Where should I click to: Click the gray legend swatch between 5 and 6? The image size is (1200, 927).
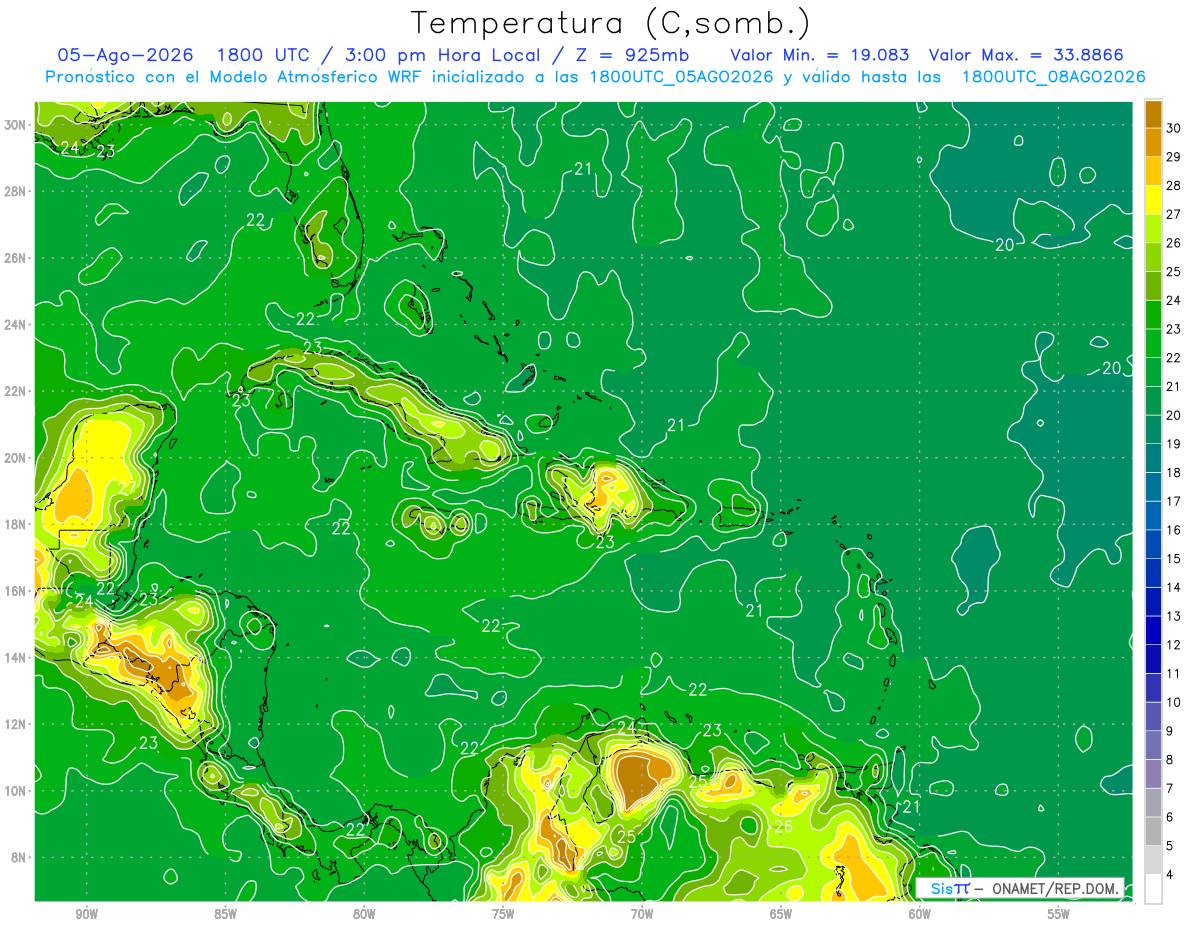(x=1153, y=831)
